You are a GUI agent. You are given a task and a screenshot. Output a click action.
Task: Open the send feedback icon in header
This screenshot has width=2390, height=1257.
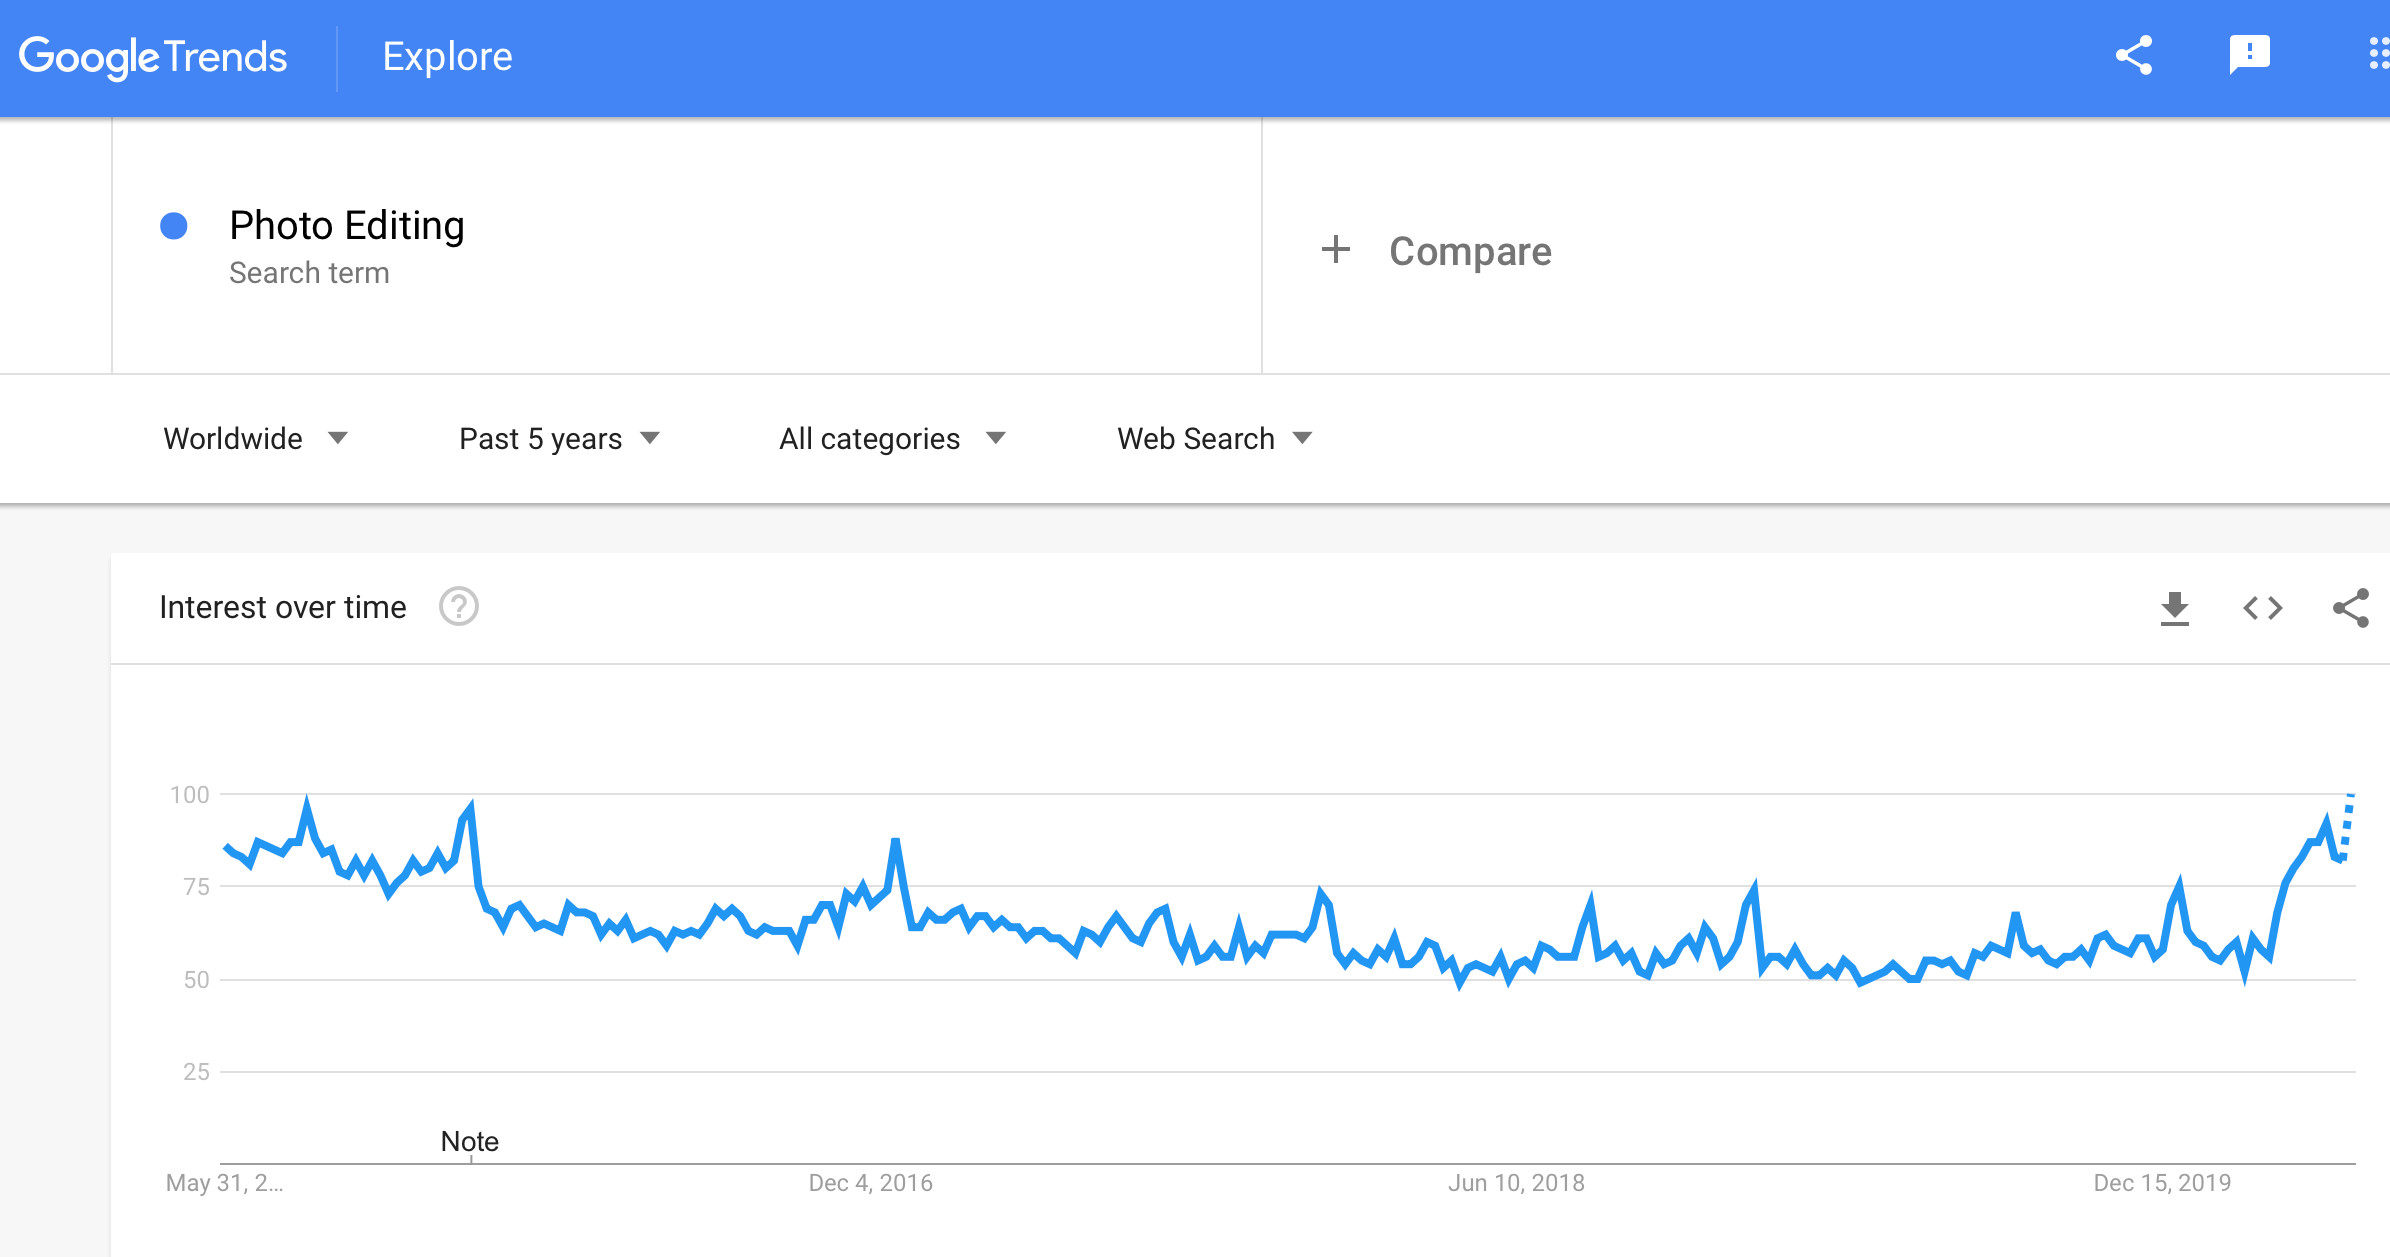(x=2249, y=55)
